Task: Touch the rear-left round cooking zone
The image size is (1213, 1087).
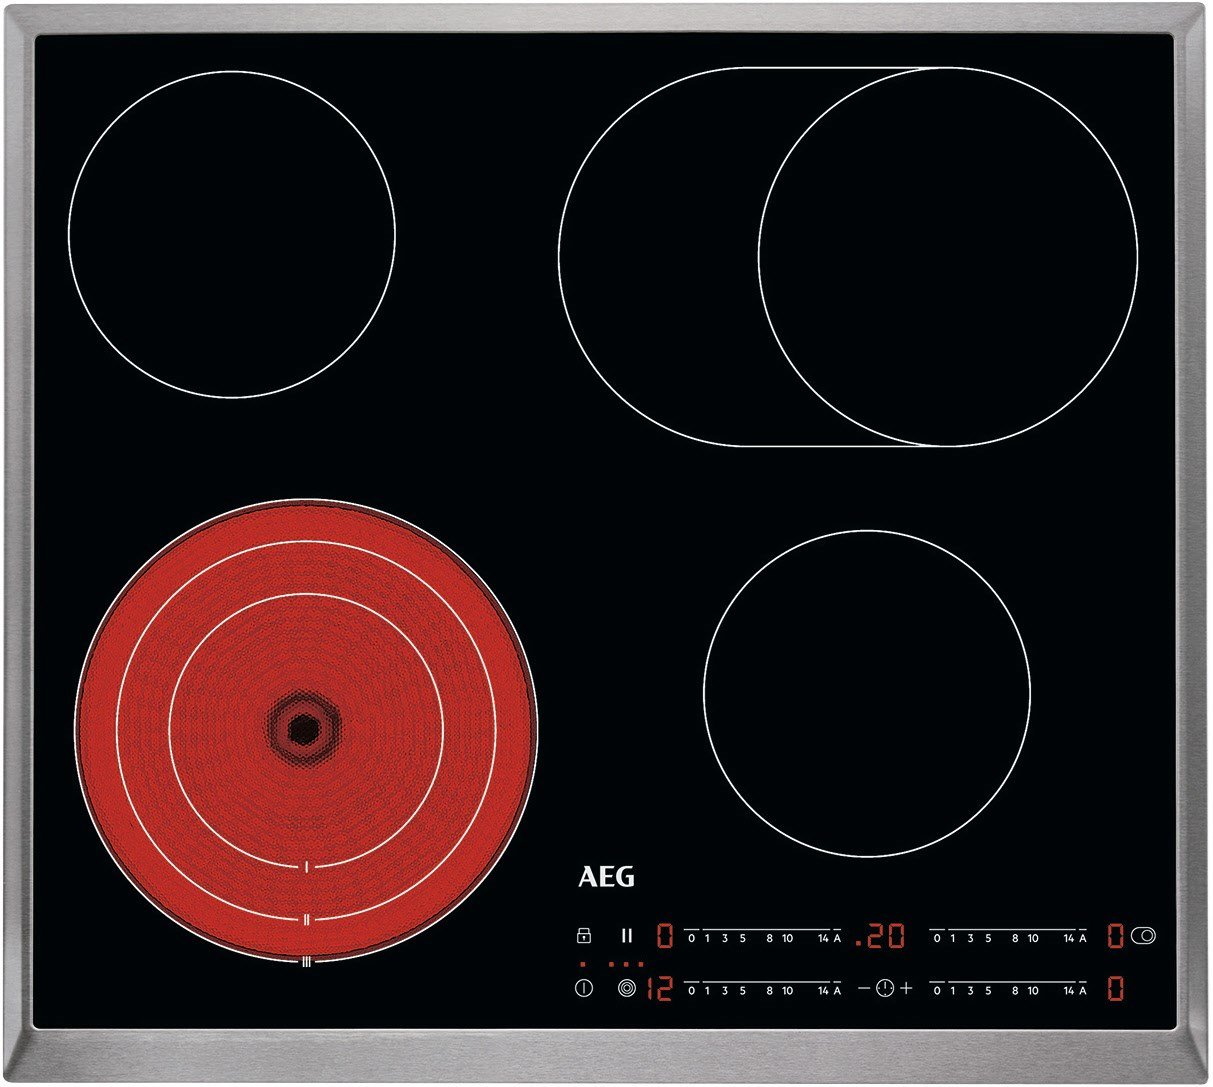Action: 232,234
